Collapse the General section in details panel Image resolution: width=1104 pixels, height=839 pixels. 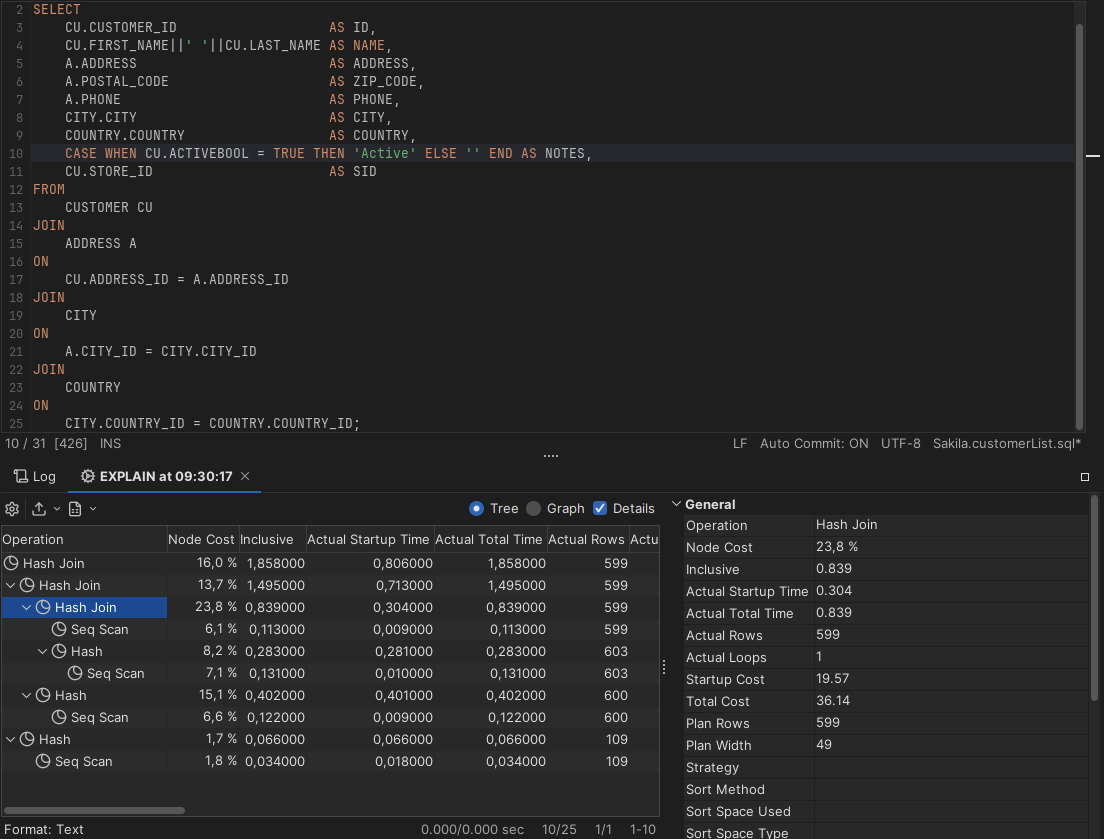point(676,504)
